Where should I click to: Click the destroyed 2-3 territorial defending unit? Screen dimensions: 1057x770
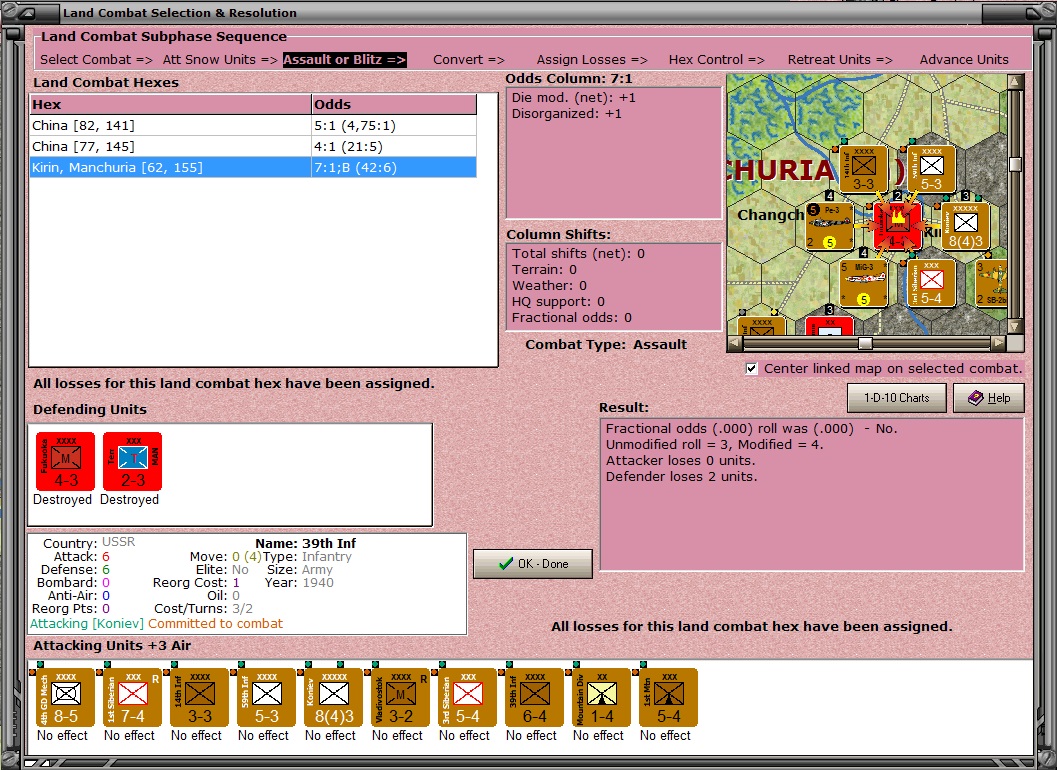pyautogui.click(x=133, y=461)
